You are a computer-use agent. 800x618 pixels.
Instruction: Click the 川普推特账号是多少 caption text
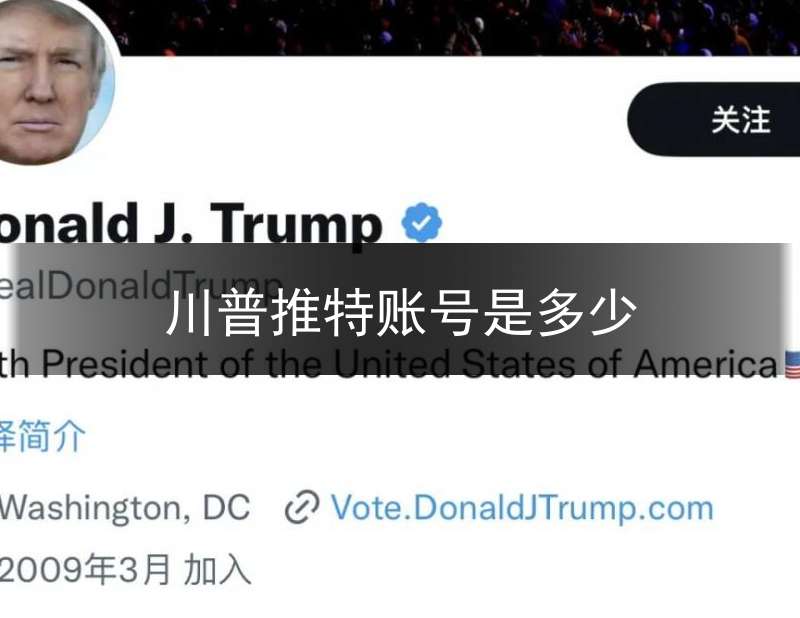point(401,312)
